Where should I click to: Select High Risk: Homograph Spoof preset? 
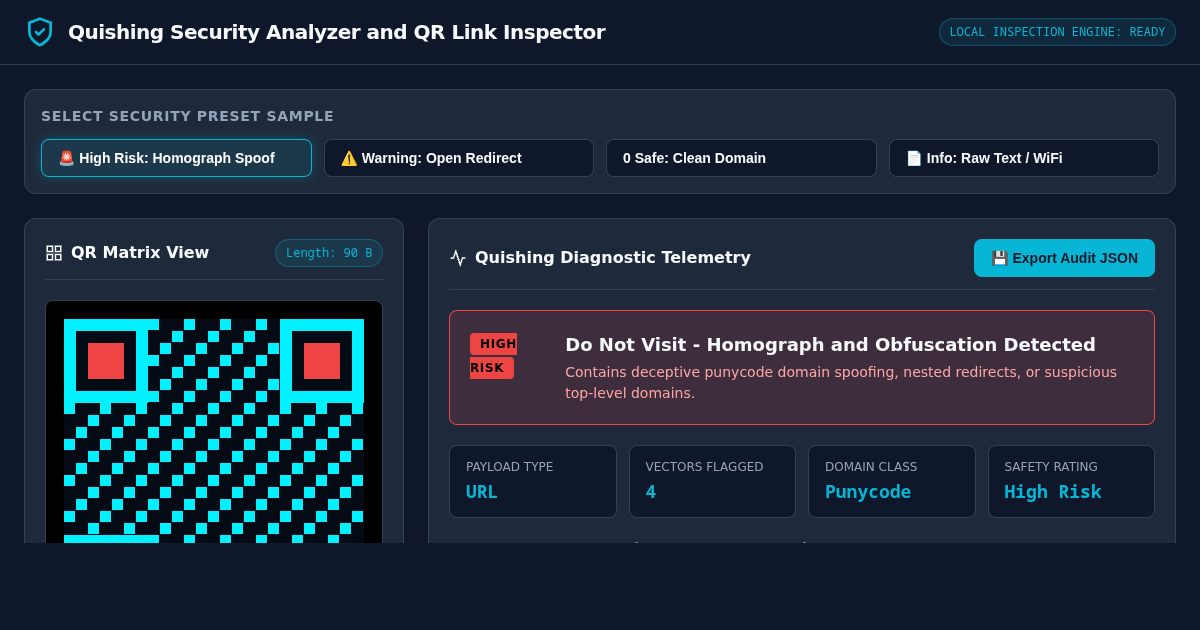pos(176,158)
